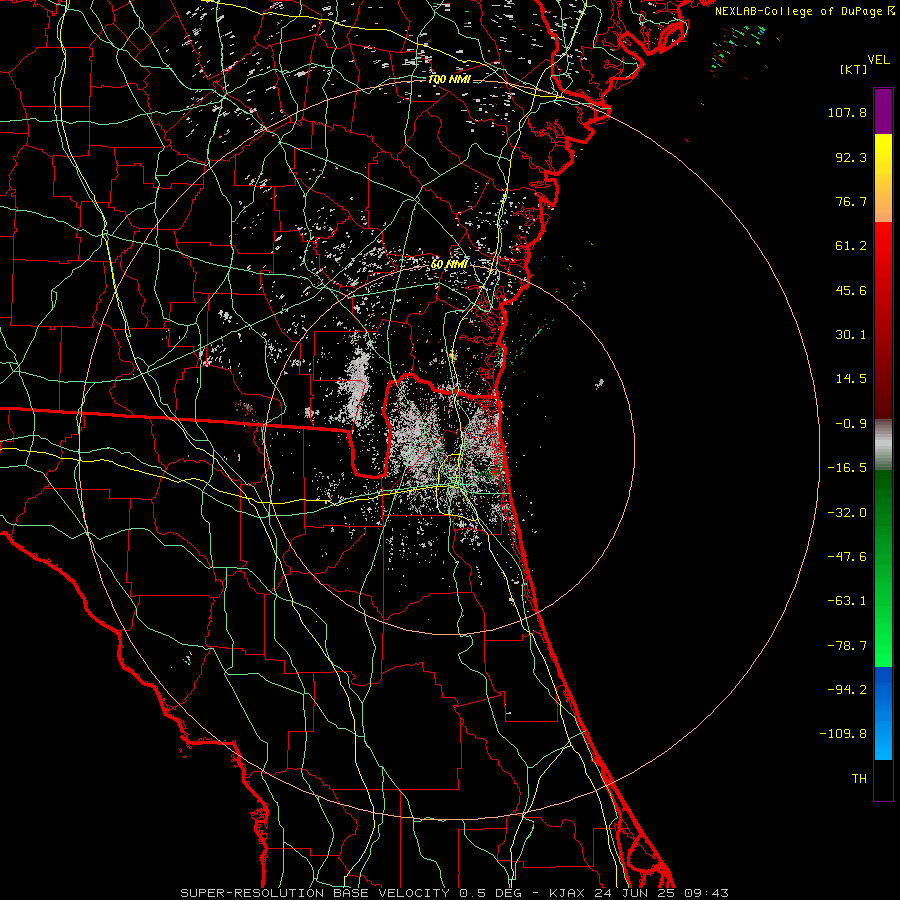Click the blue segment of the color bar
Viewport: 900px width, 900px height.
click(x=883, y=713)
